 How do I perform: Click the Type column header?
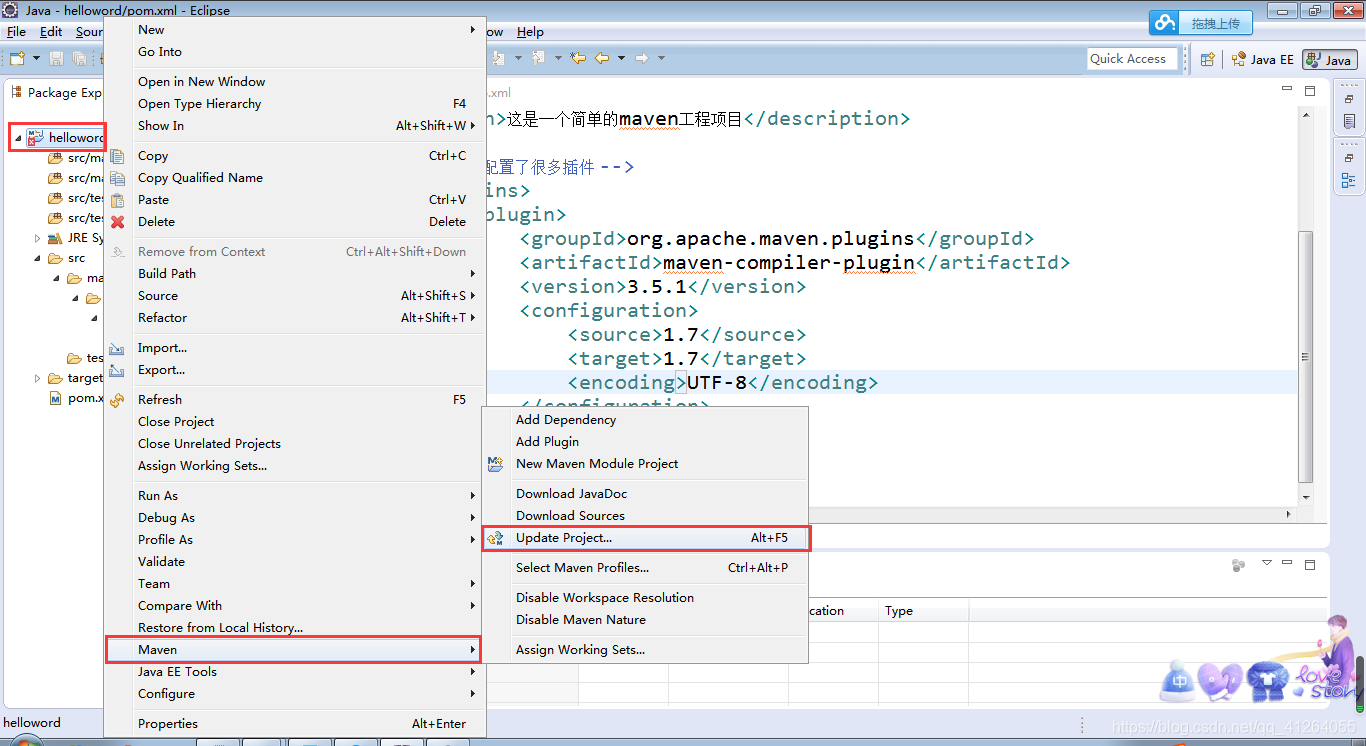(924, 611)
